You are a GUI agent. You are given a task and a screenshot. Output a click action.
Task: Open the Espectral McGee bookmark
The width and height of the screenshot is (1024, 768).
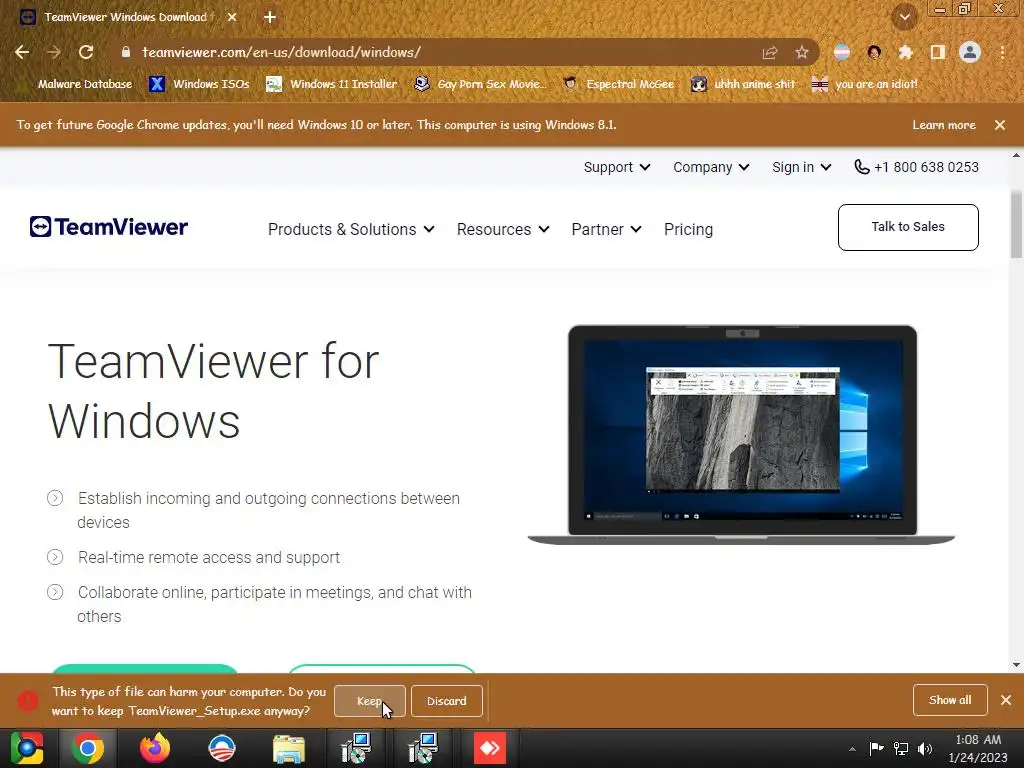(618, 84)
